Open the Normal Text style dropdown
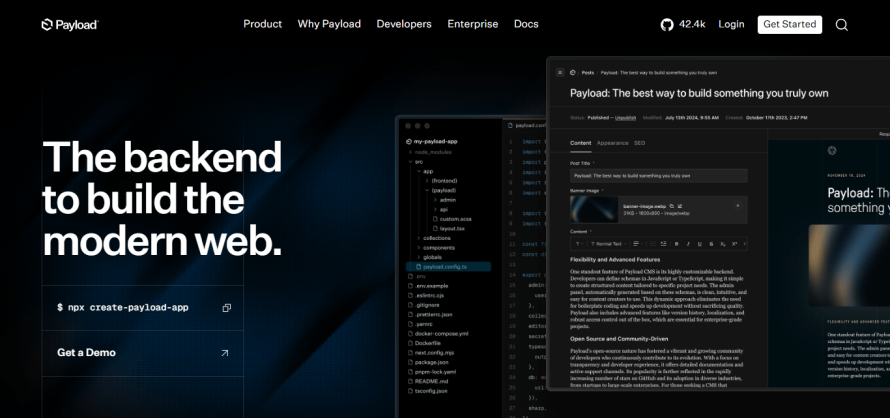 click(608, 244)
